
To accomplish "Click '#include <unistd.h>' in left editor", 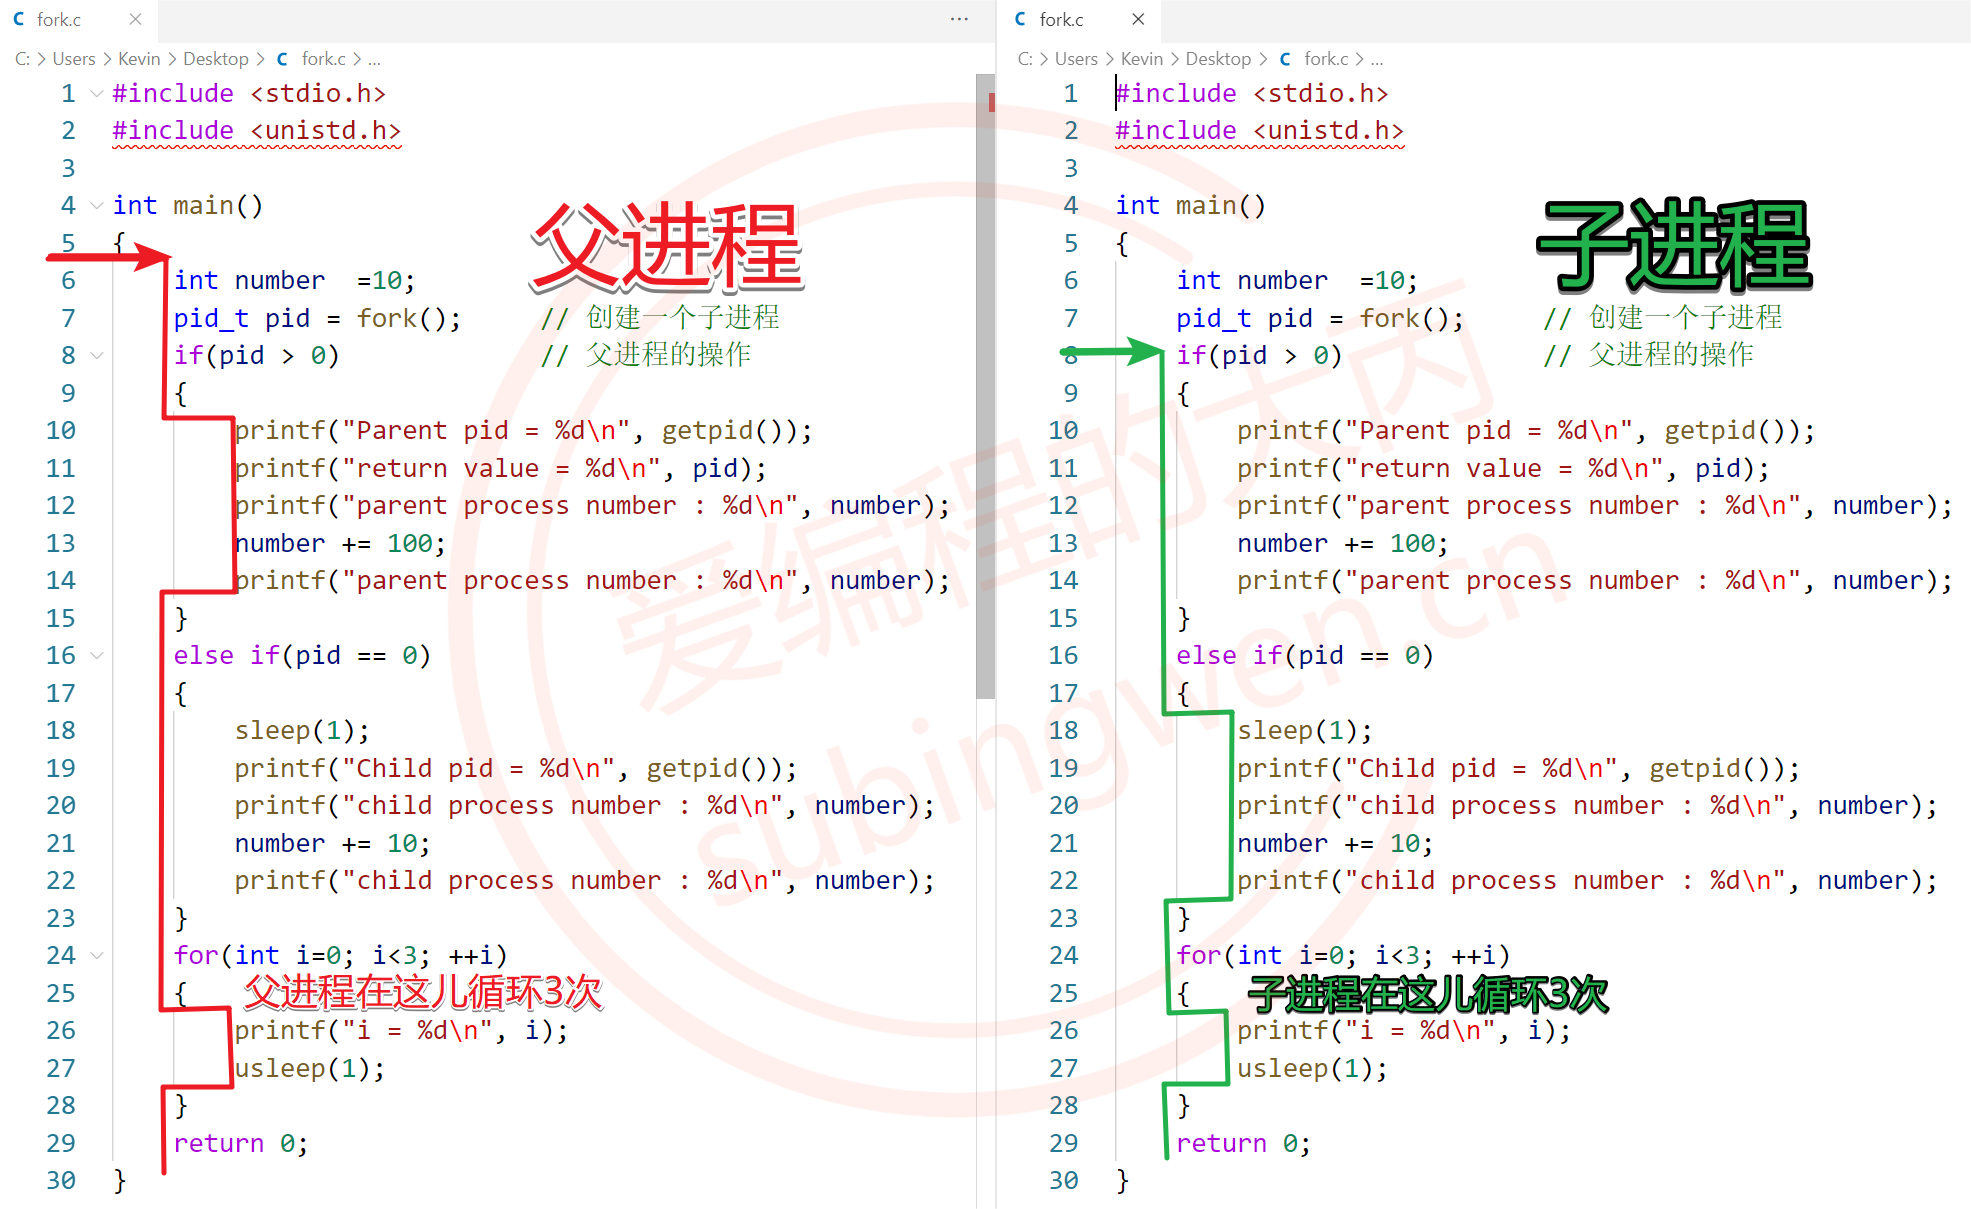I will tap(257, 131).
